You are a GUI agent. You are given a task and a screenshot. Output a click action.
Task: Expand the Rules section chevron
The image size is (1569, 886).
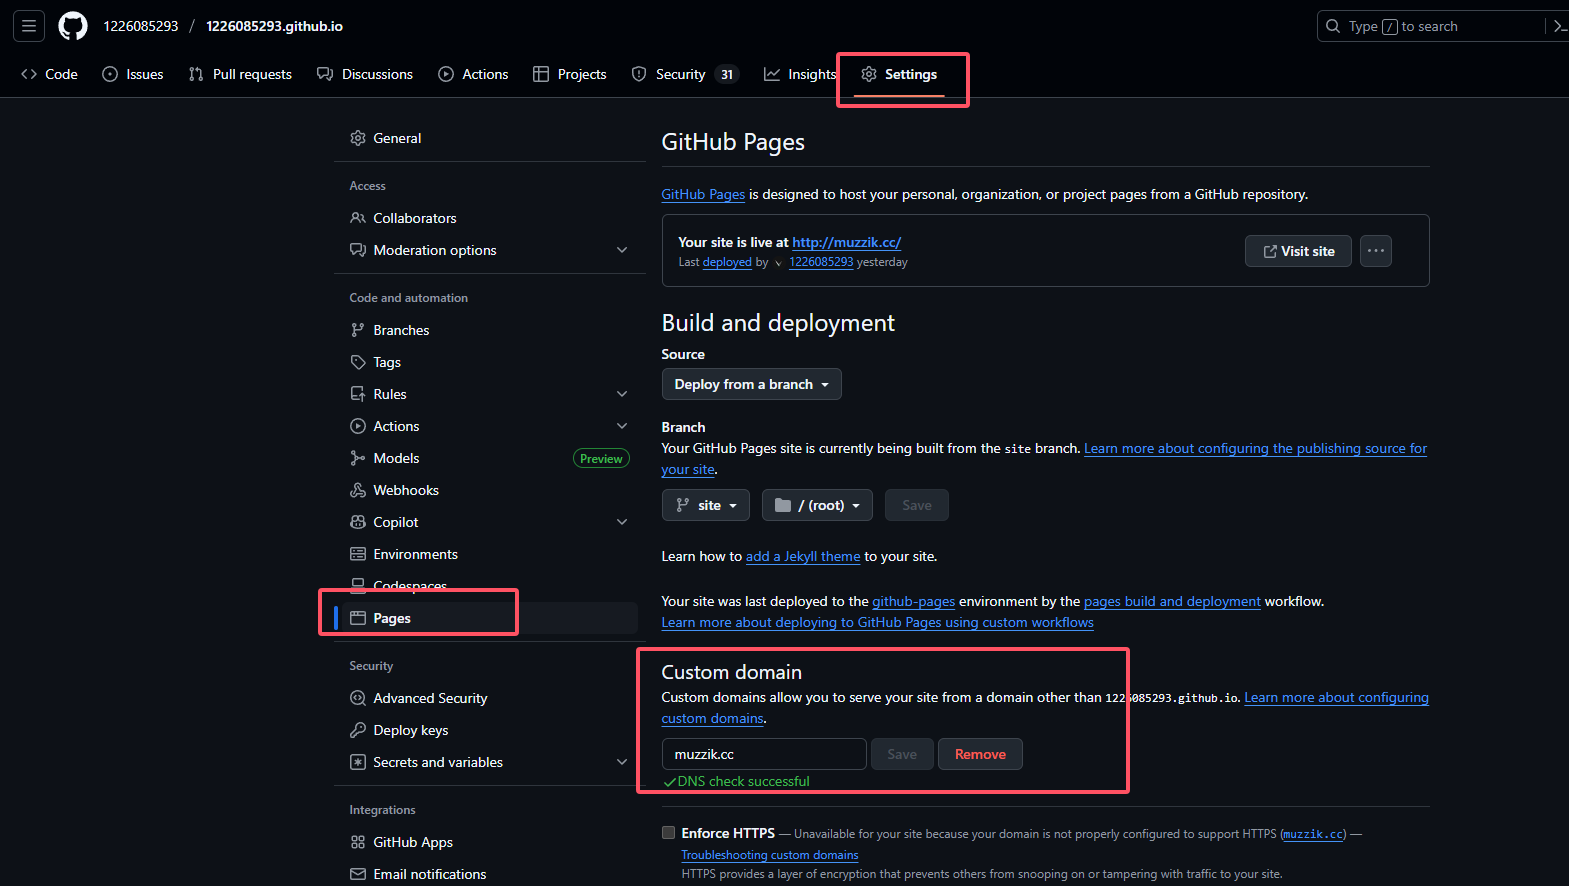[x=622, y=394]
